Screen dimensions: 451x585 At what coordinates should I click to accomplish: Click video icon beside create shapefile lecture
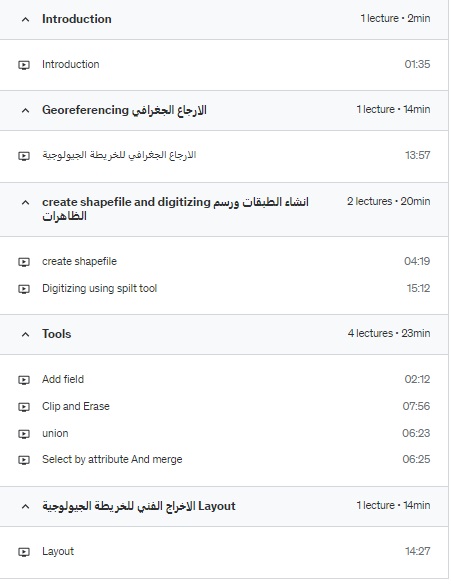coord(24,262)
